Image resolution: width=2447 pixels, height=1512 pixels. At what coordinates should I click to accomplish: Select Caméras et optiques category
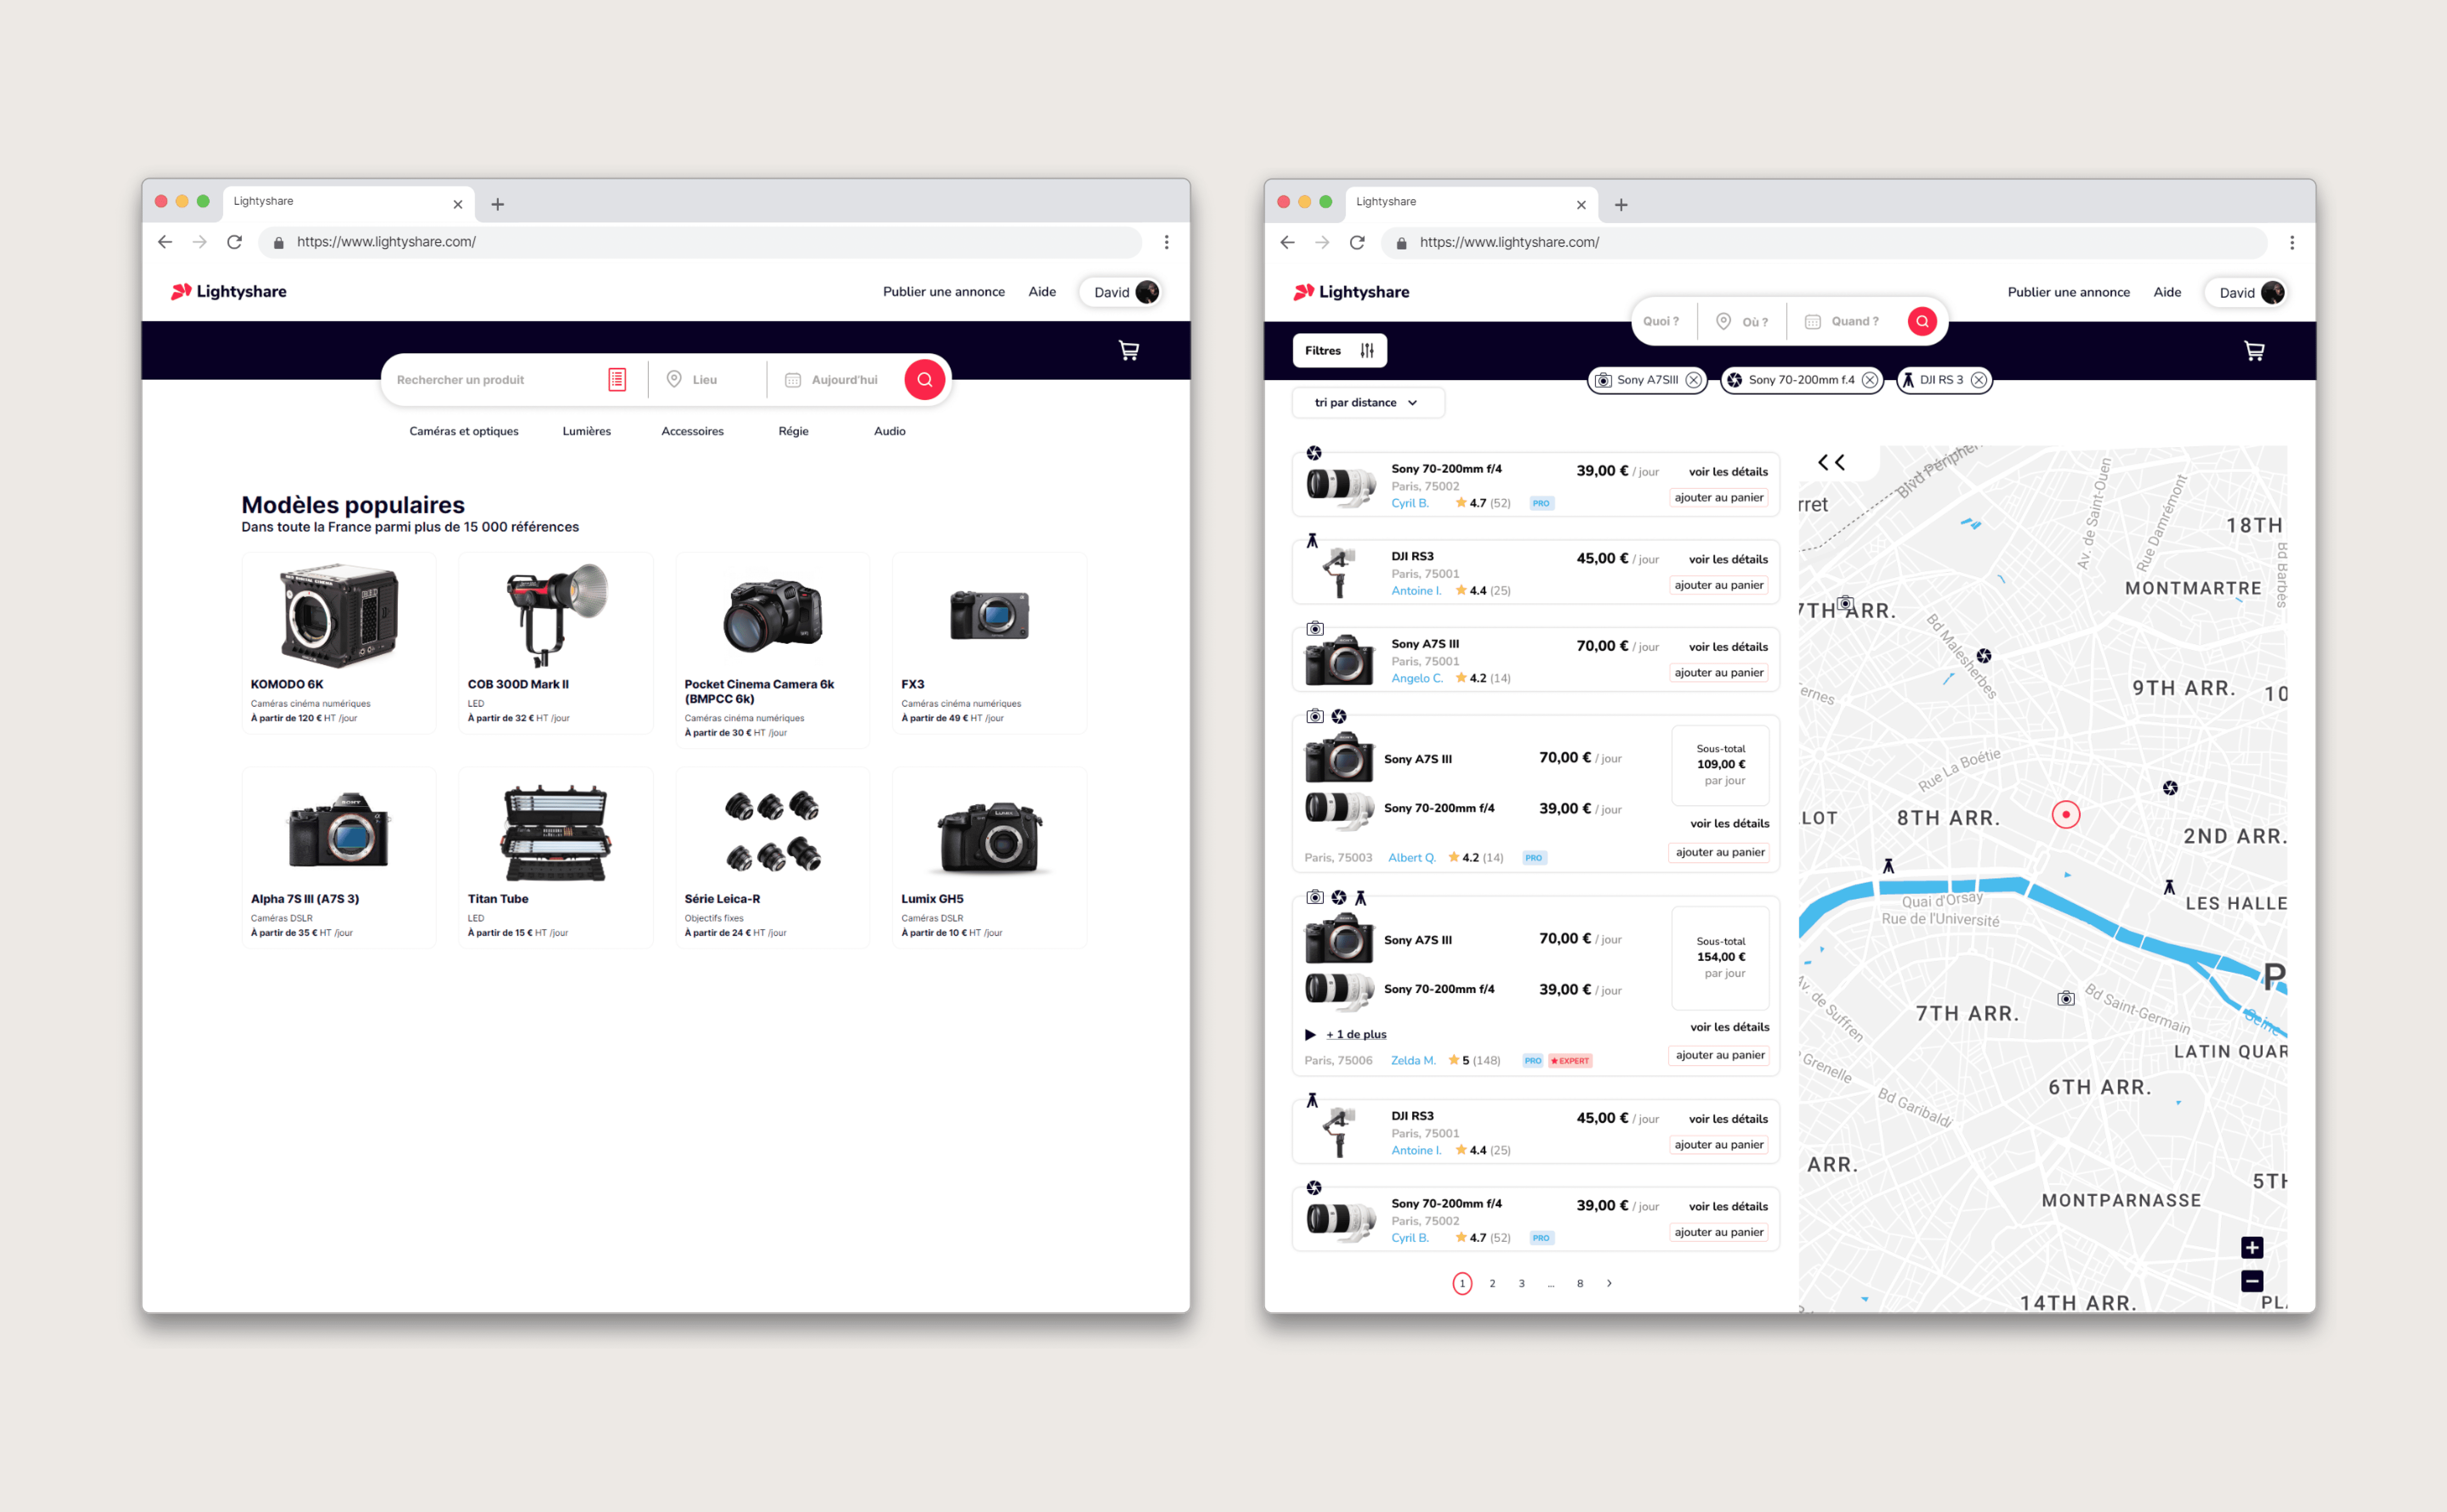[x=463, y=431]
